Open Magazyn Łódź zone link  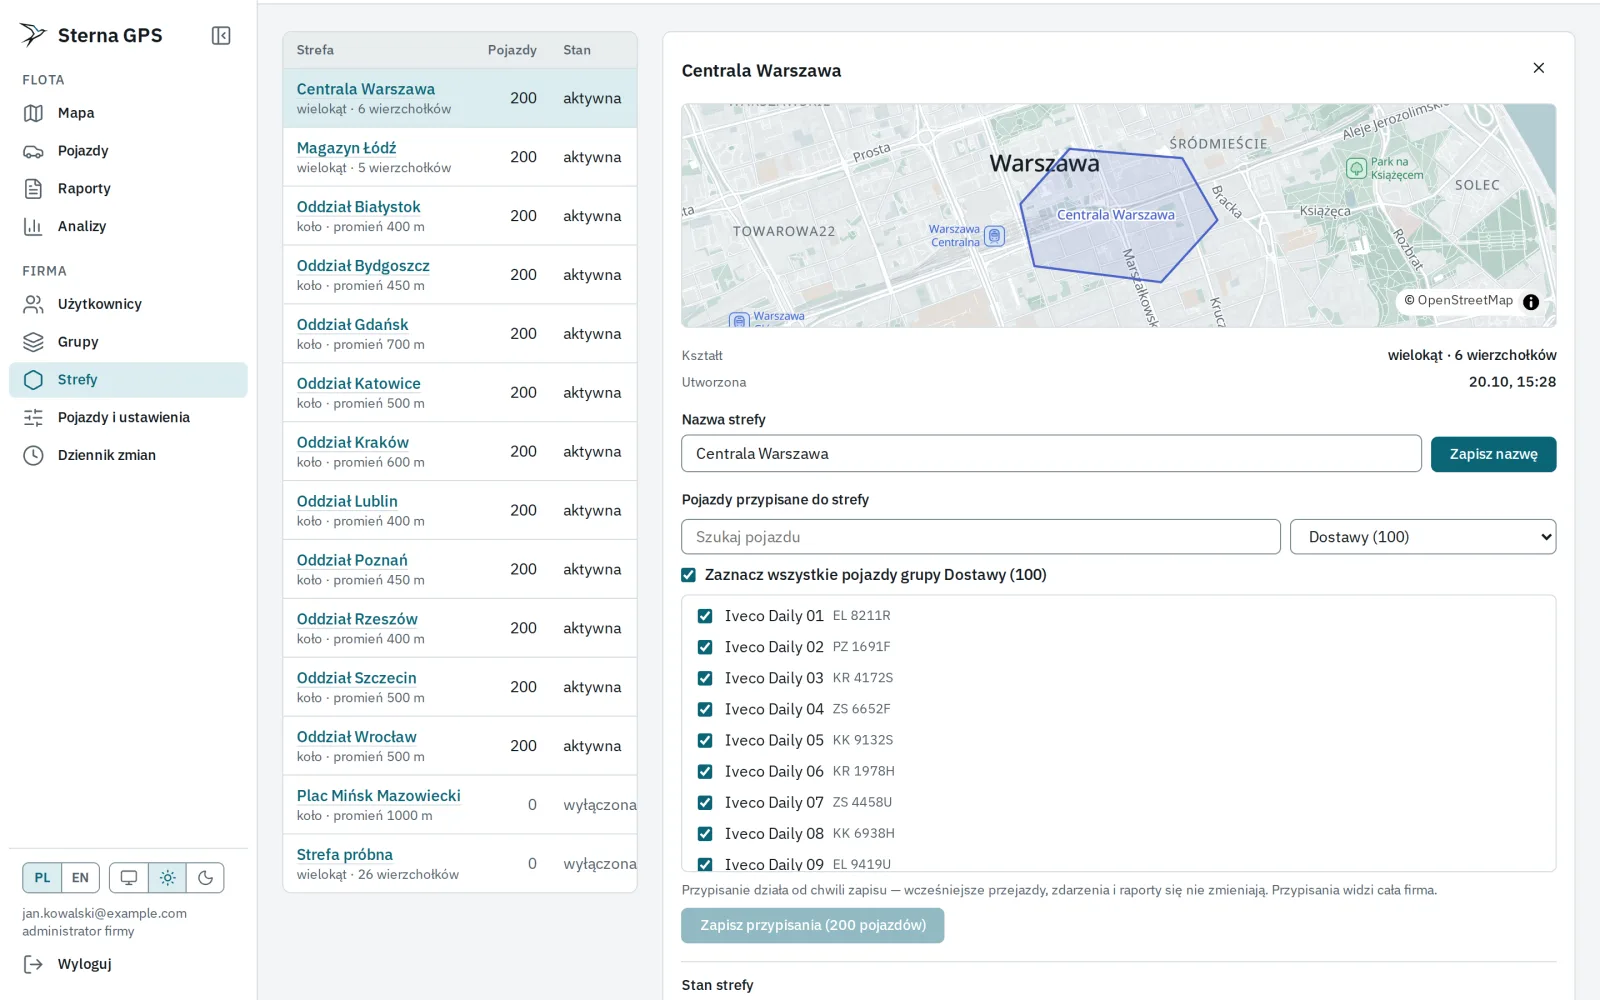(346, 148)
